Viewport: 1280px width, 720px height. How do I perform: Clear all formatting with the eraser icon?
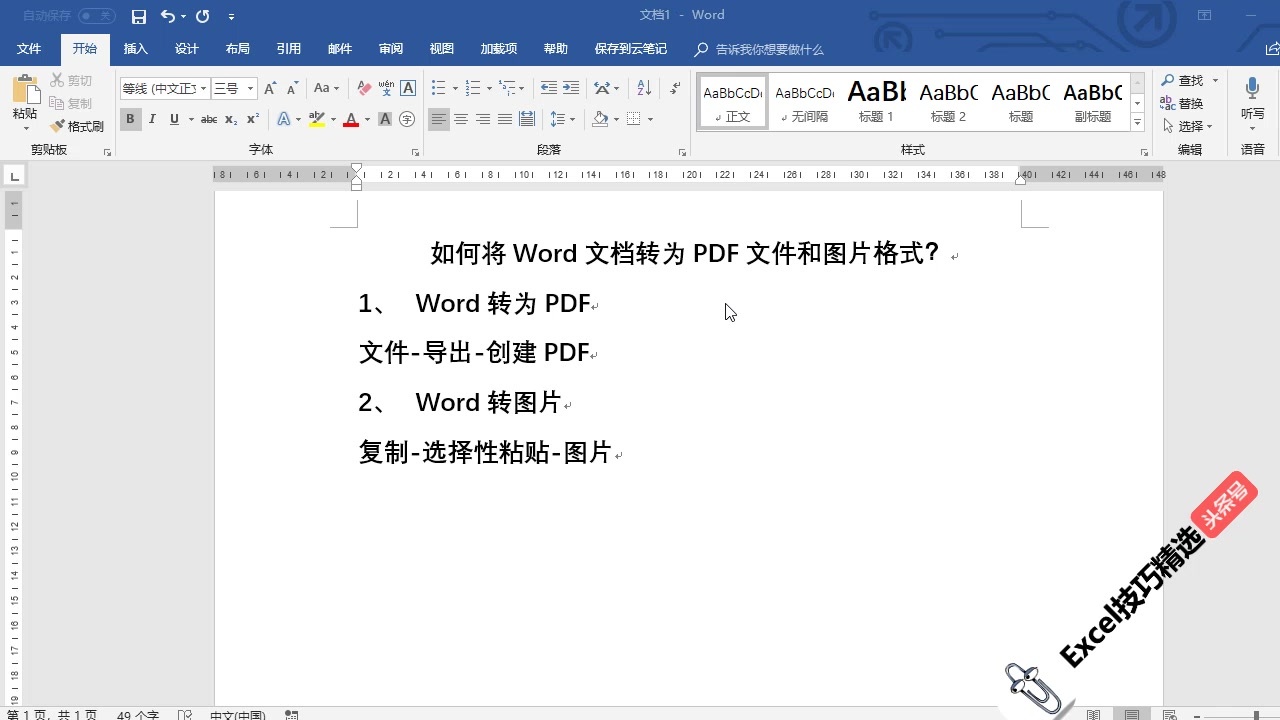pos(364,89)
